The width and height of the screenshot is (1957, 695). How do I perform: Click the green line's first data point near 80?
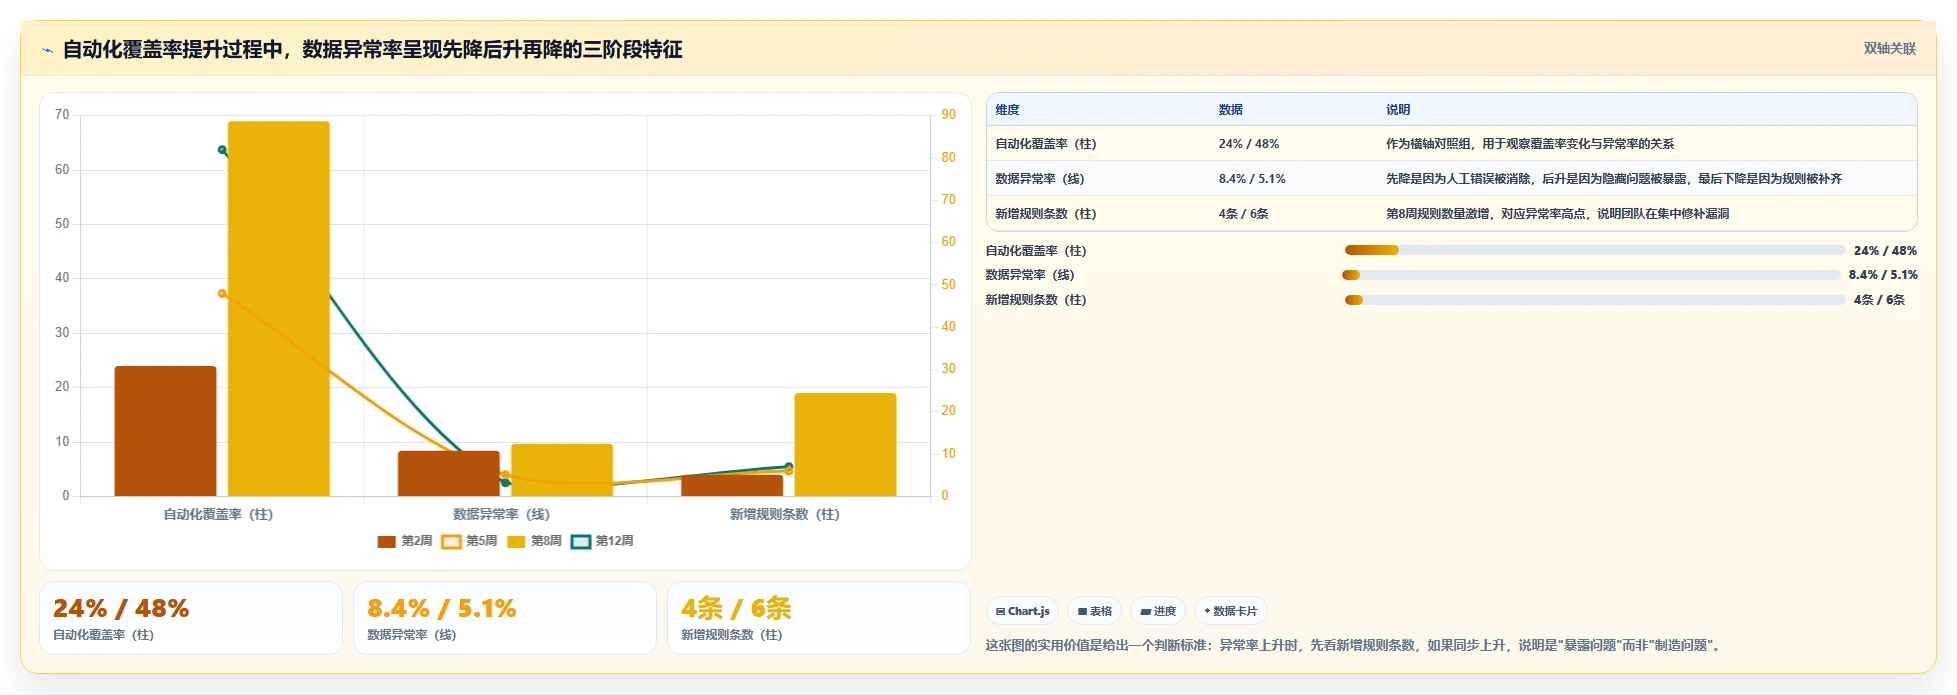coord(222,150)
